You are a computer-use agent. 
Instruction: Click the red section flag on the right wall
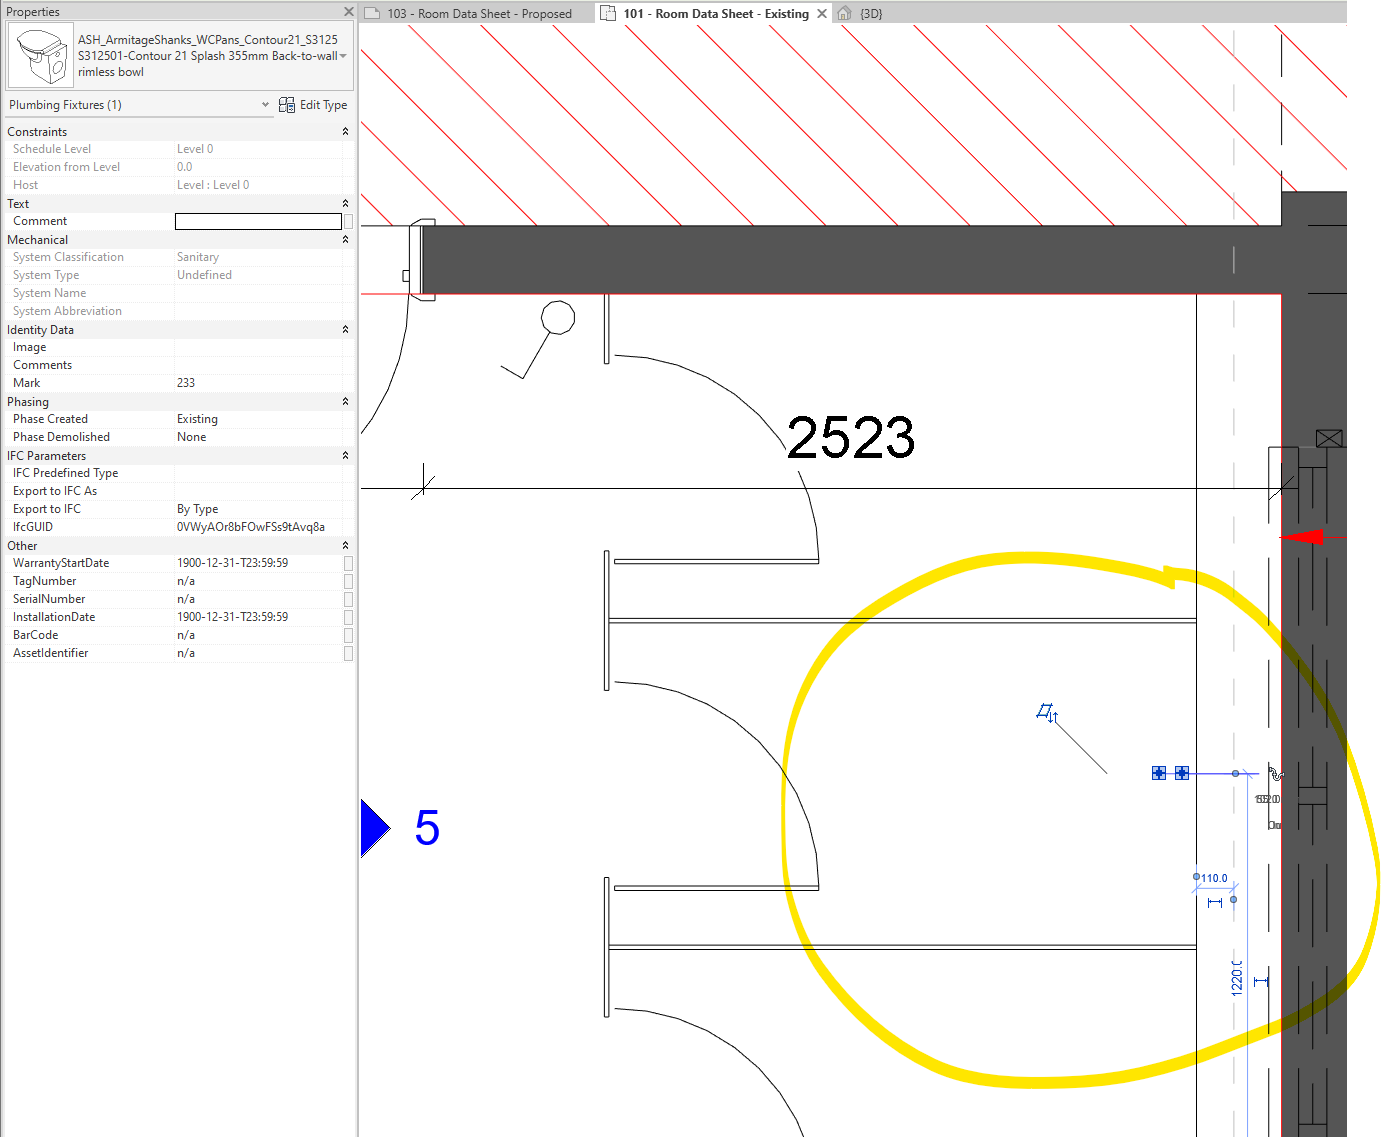(1303, 537)
